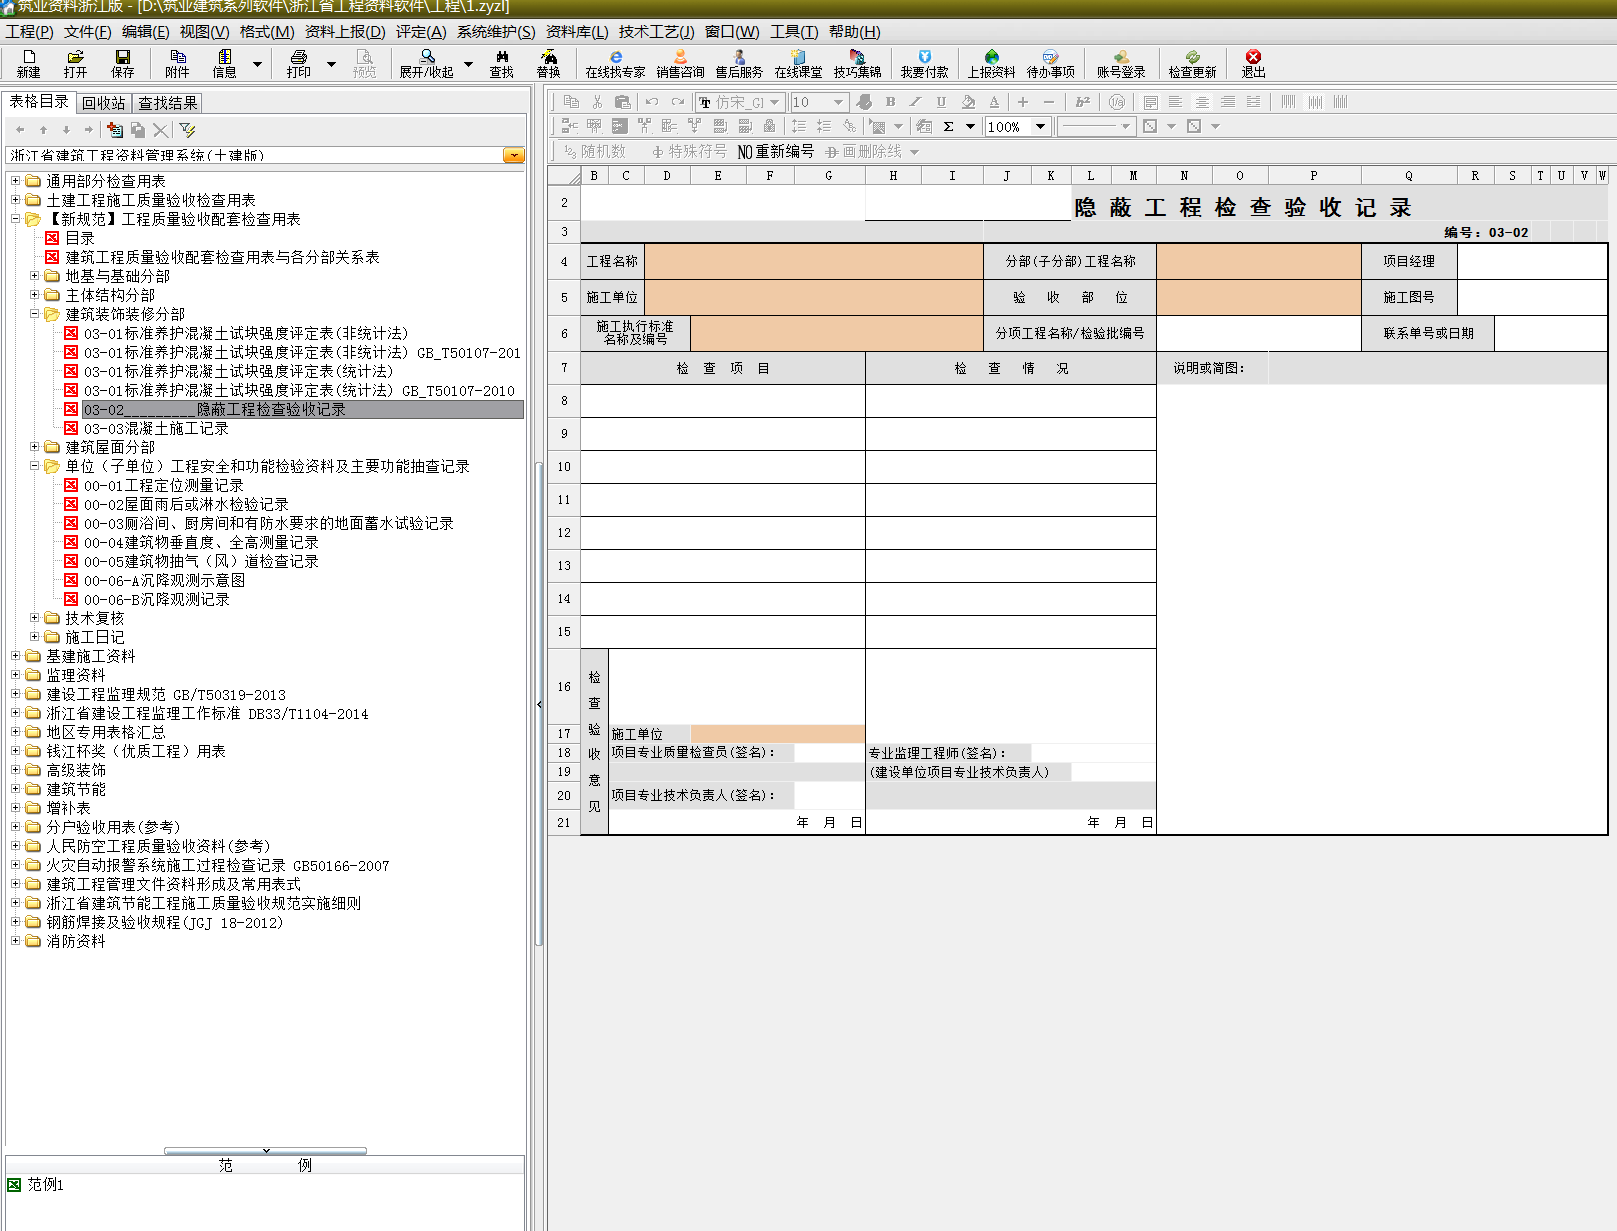This screenshot has width=1617, height=1231.
Task: Open the font size dropdown showing 10
Action: 838,102
